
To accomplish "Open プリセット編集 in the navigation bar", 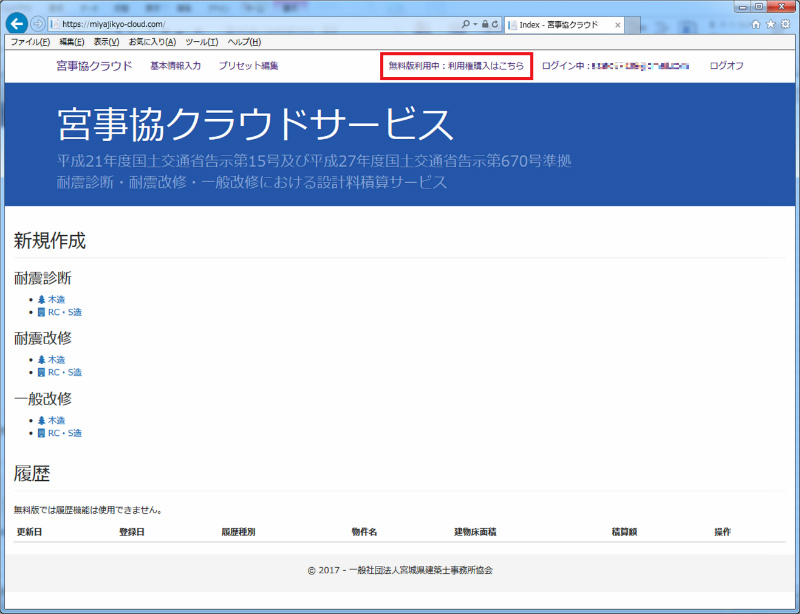I will tap(248, 66).
